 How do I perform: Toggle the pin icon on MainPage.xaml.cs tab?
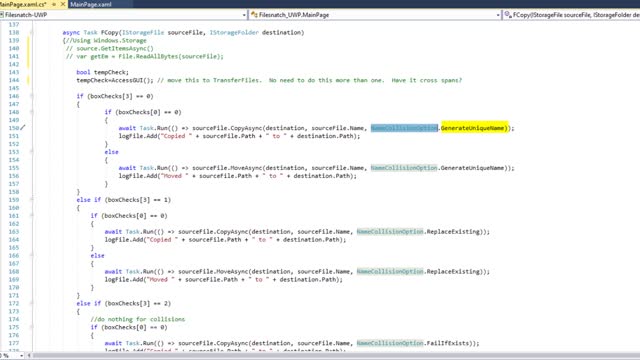click(54, 4)
